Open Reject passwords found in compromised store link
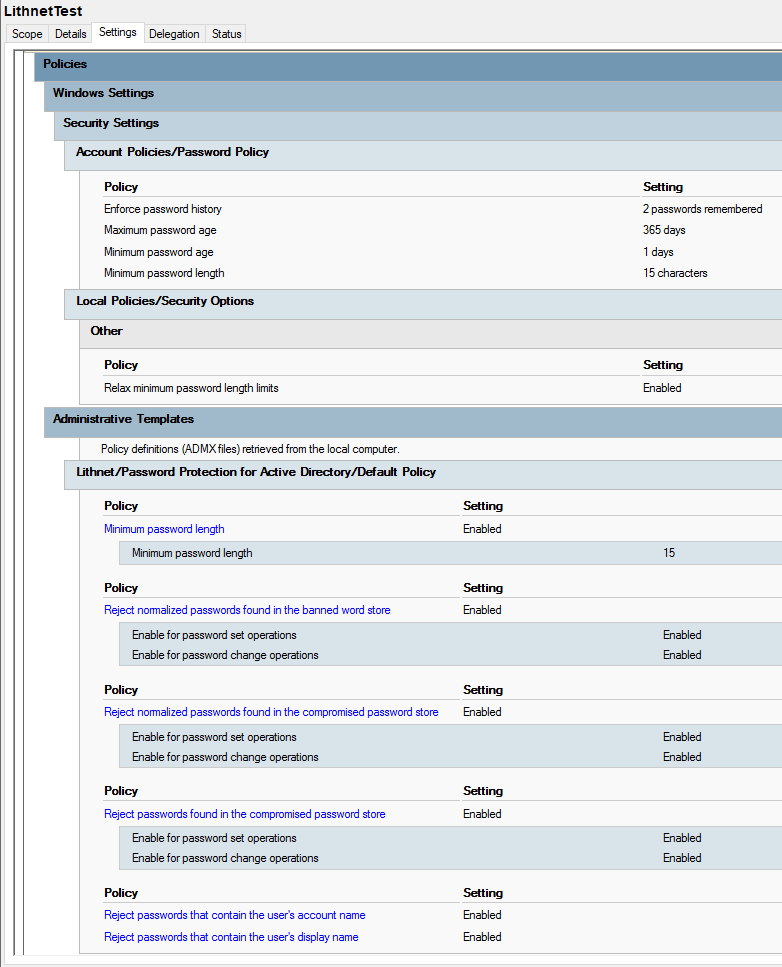 (244, 814)
